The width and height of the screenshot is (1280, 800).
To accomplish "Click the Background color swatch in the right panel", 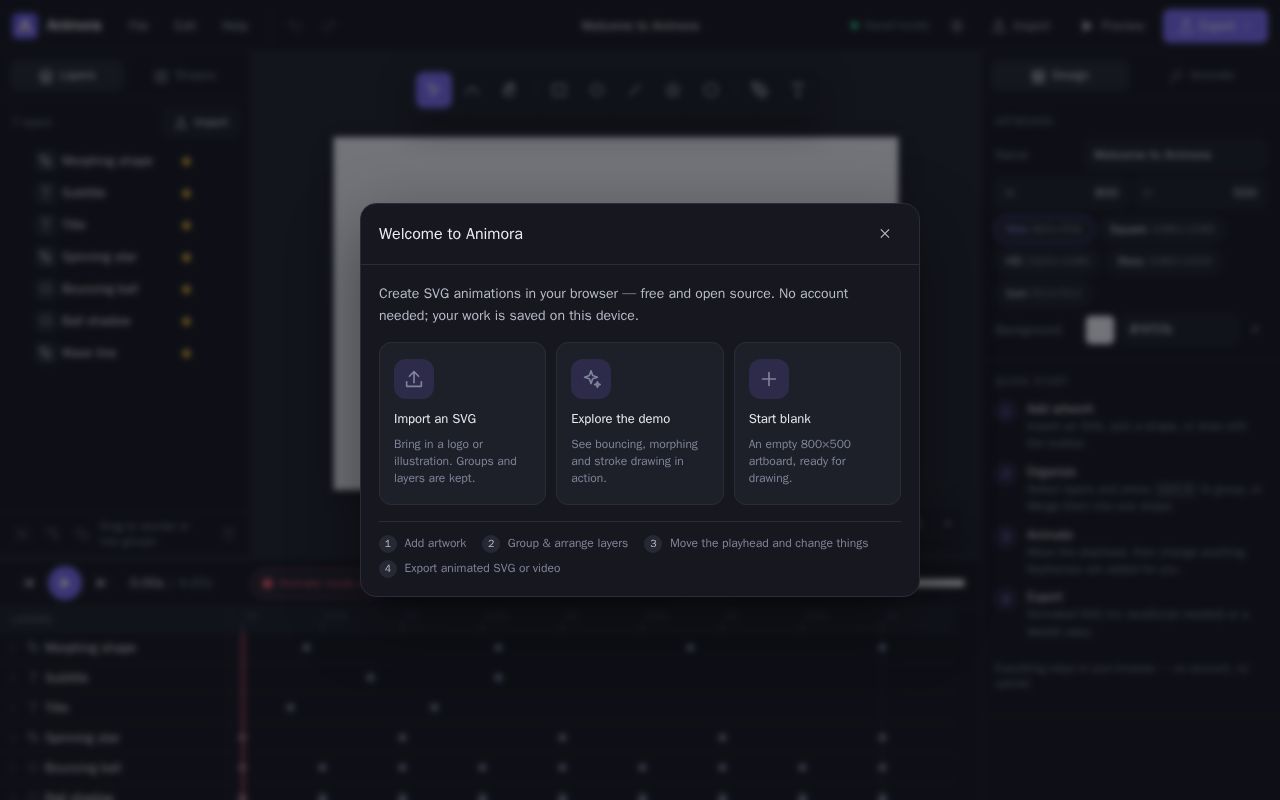I will pyautogui.click(x=1100, y=329).
